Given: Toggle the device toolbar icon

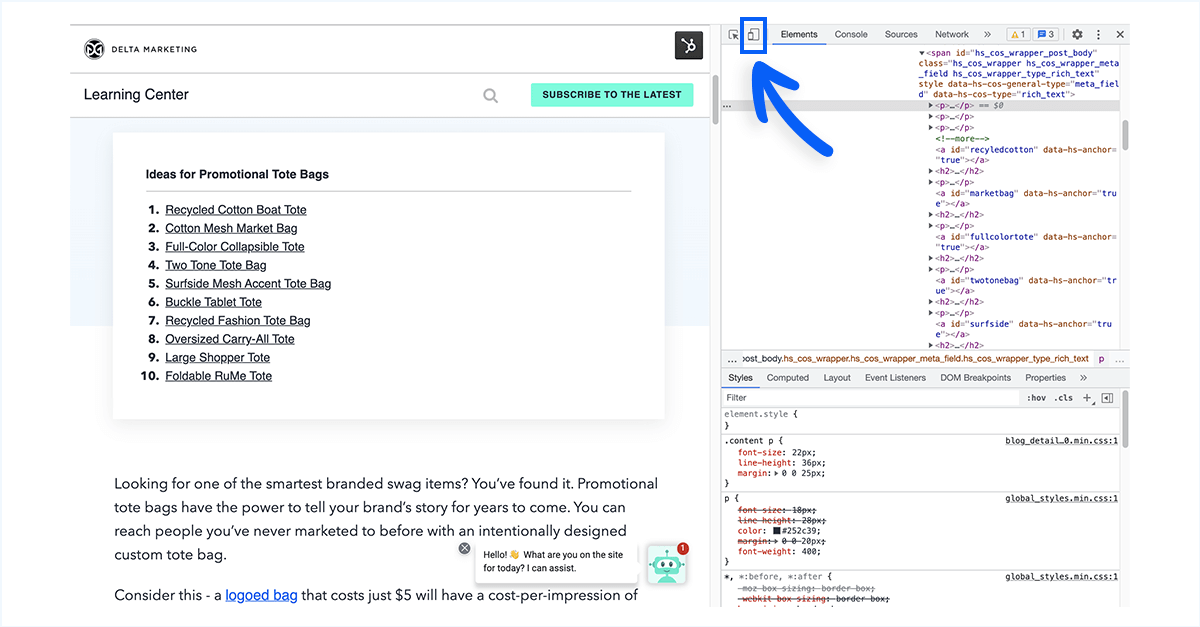Looking at the screenshot, I should pyautogui.click(x=753, y=34).
